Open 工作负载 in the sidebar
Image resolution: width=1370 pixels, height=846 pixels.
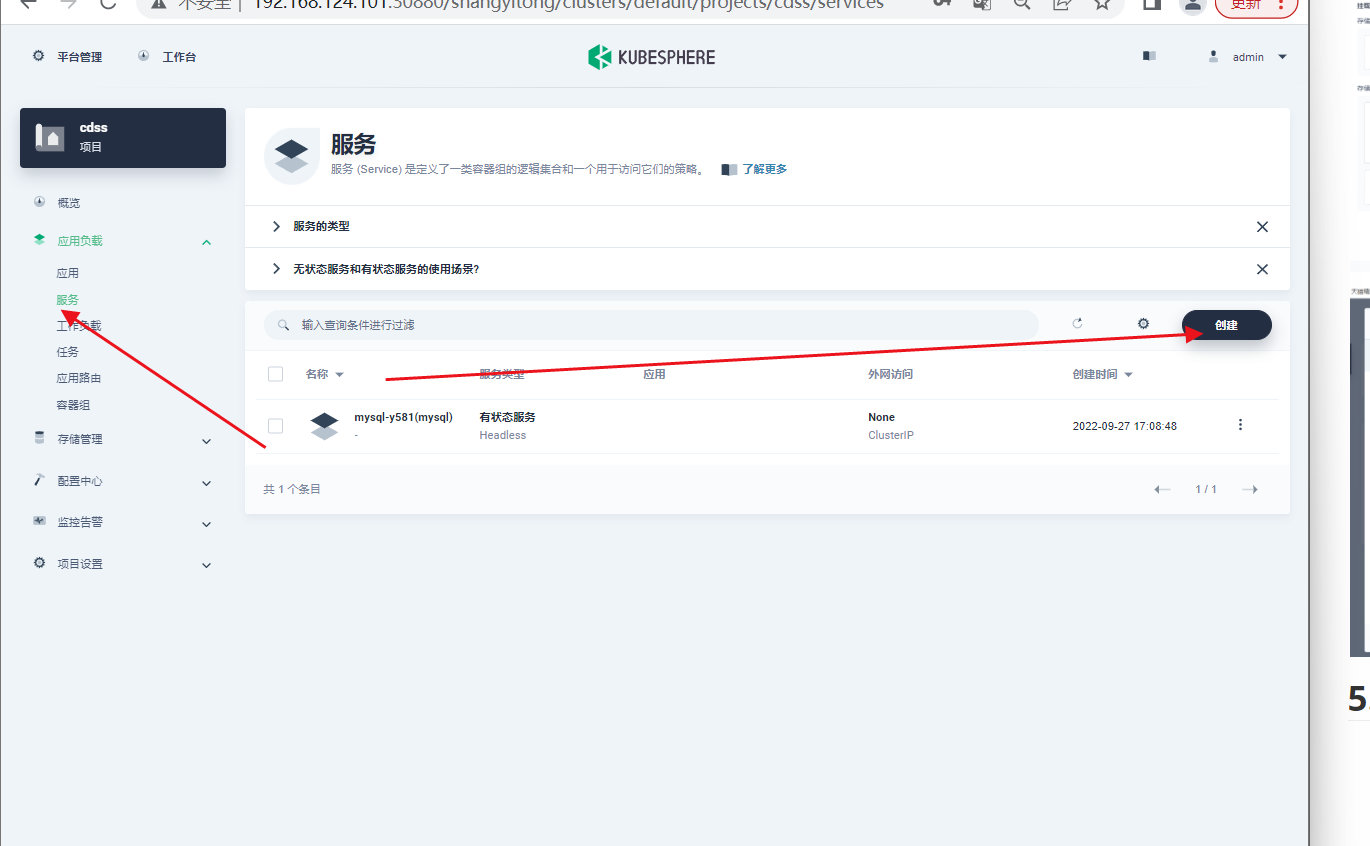(79, 326)
